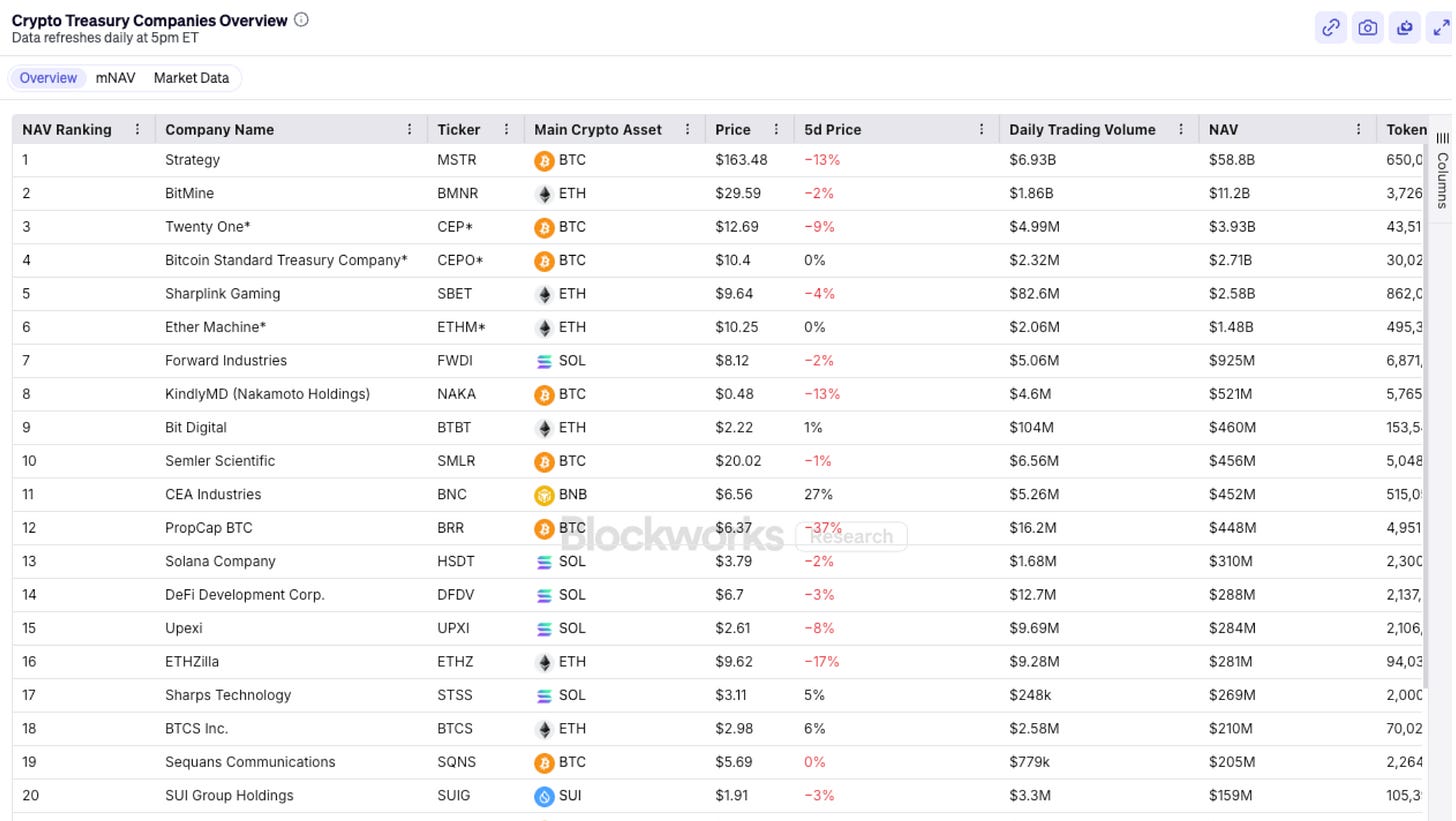This screenshot has height=821, width=1456.
Task: Select company name BitMine
Action: [189, 193]
